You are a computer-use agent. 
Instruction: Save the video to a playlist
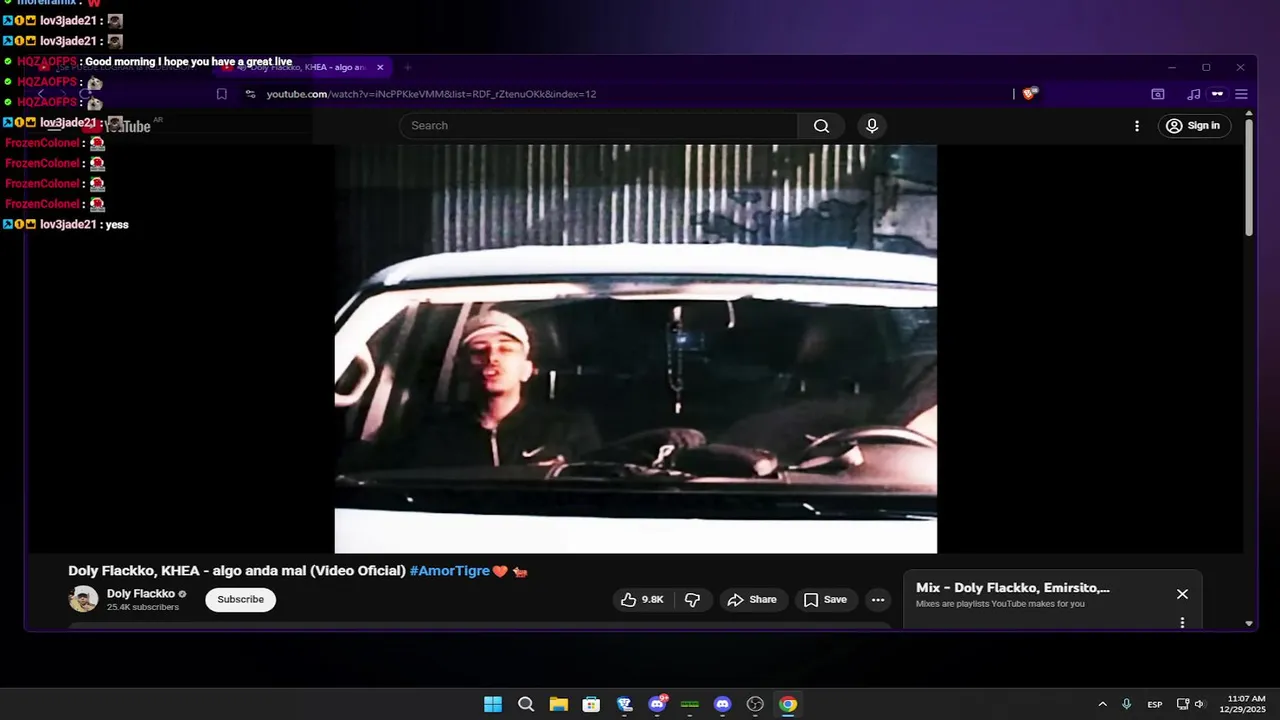[x=826, y=600]
